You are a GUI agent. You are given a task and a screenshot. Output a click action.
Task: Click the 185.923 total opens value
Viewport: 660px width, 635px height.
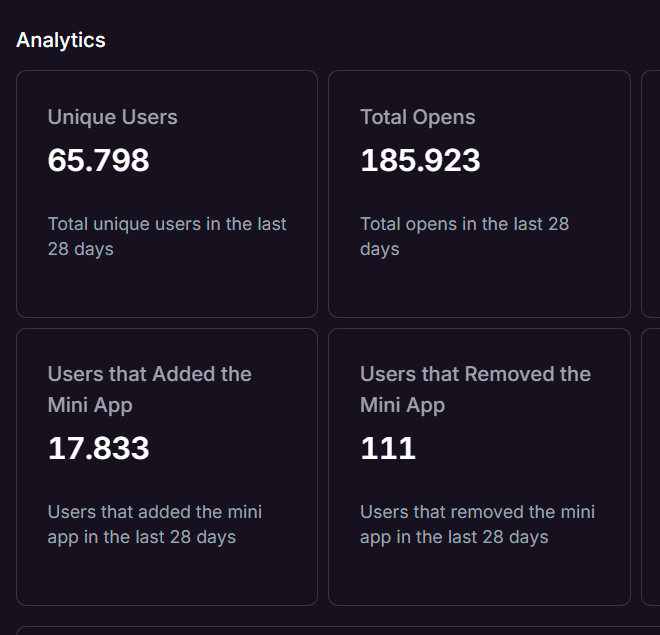point(420,160)
